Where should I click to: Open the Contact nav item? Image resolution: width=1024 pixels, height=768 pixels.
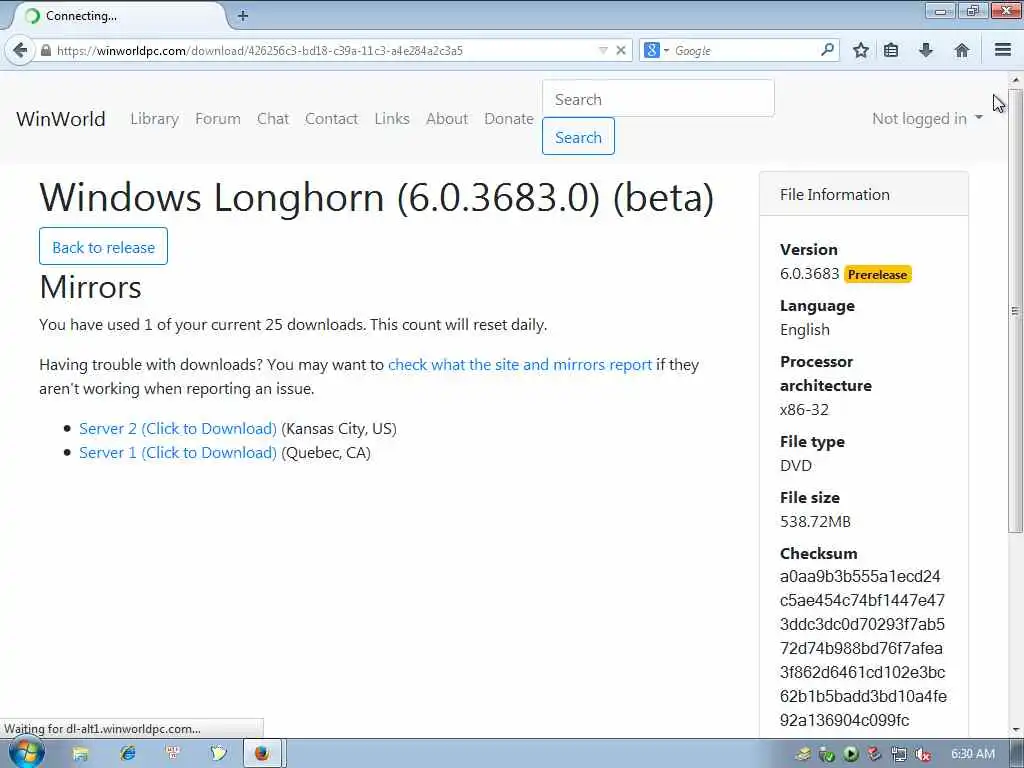pos(331,119)
